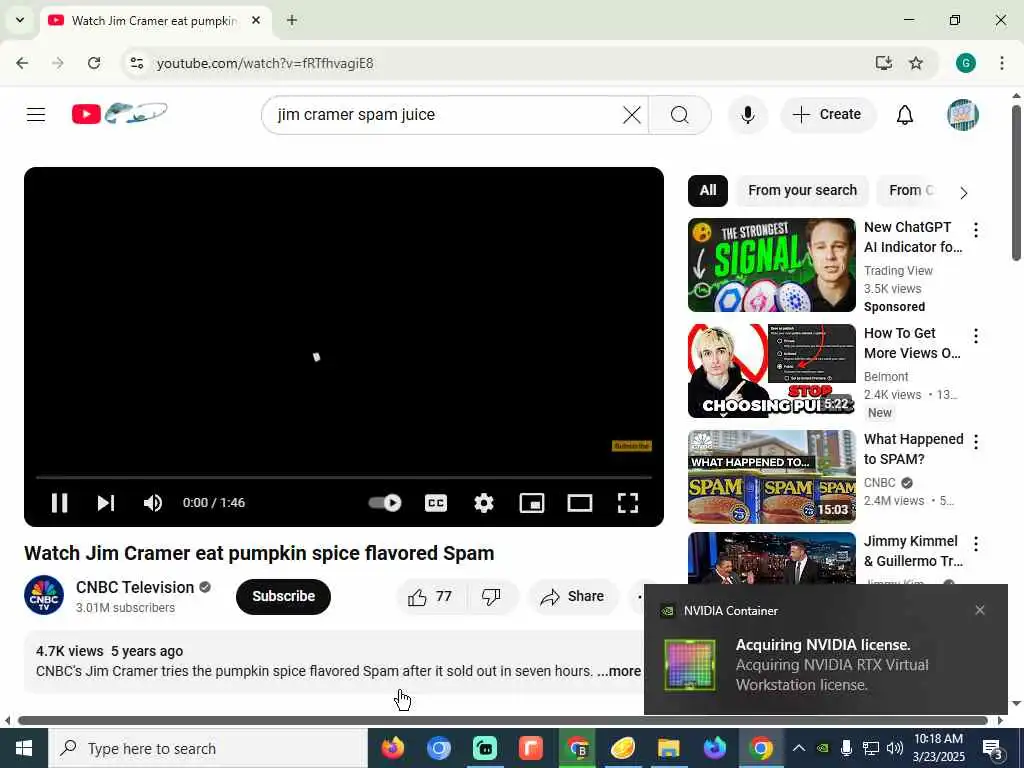Open Chrome install app icon in address bar
Viewport: 1024px width, 768px height.
pos(884,63)
